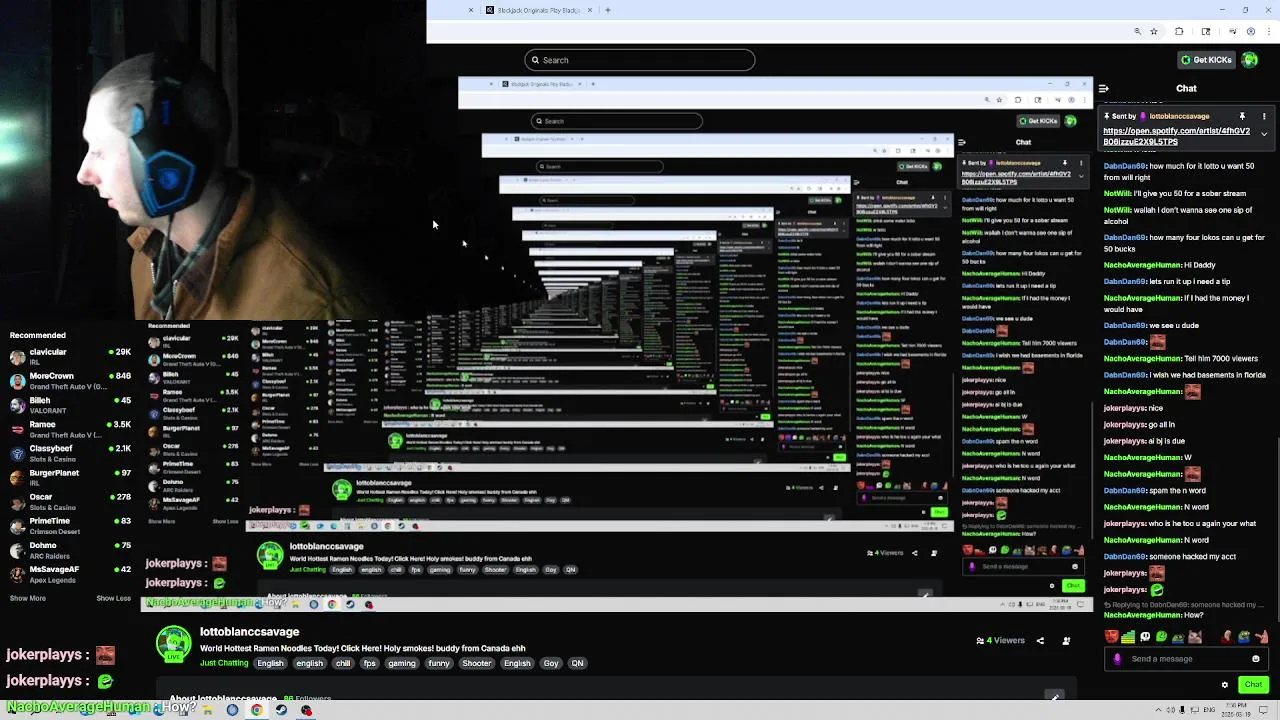
Task: Open MsSavageAF Apex Legends channel
Action: click(69, 574)
